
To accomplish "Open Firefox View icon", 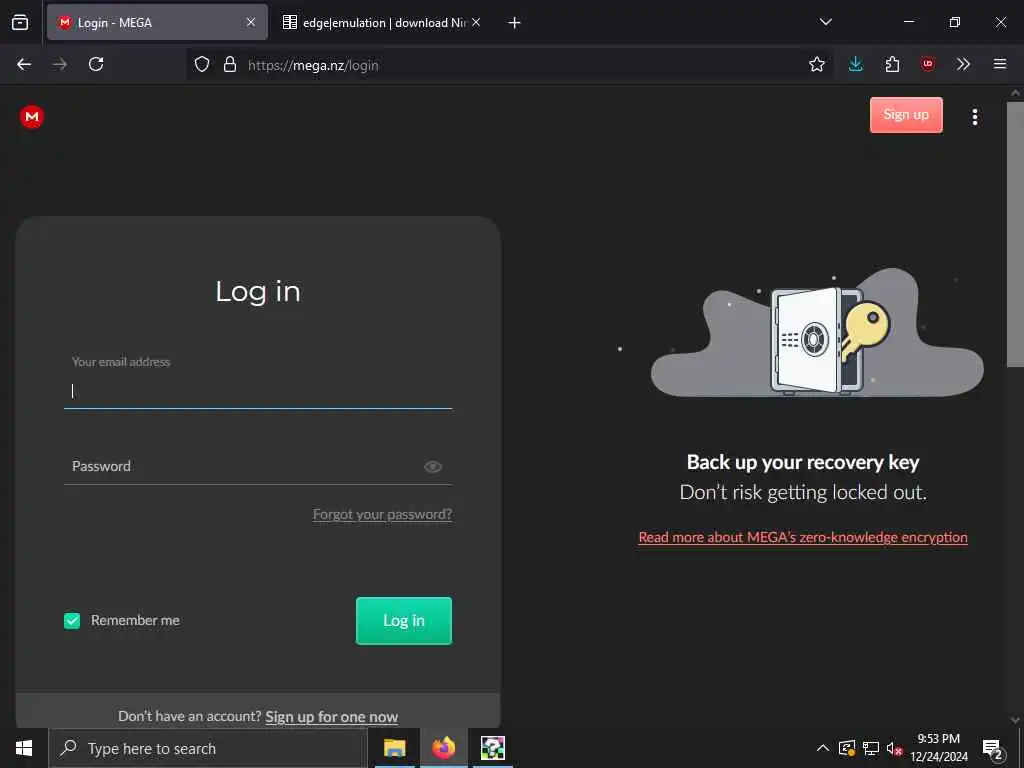I will pyautogui.click(x=20, y=22).
